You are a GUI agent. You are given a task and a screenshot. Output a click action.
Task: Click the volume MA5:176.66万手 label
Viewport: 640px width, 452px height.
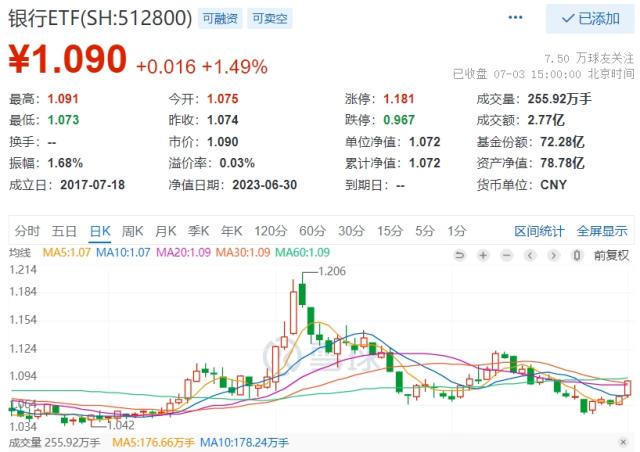153,442
